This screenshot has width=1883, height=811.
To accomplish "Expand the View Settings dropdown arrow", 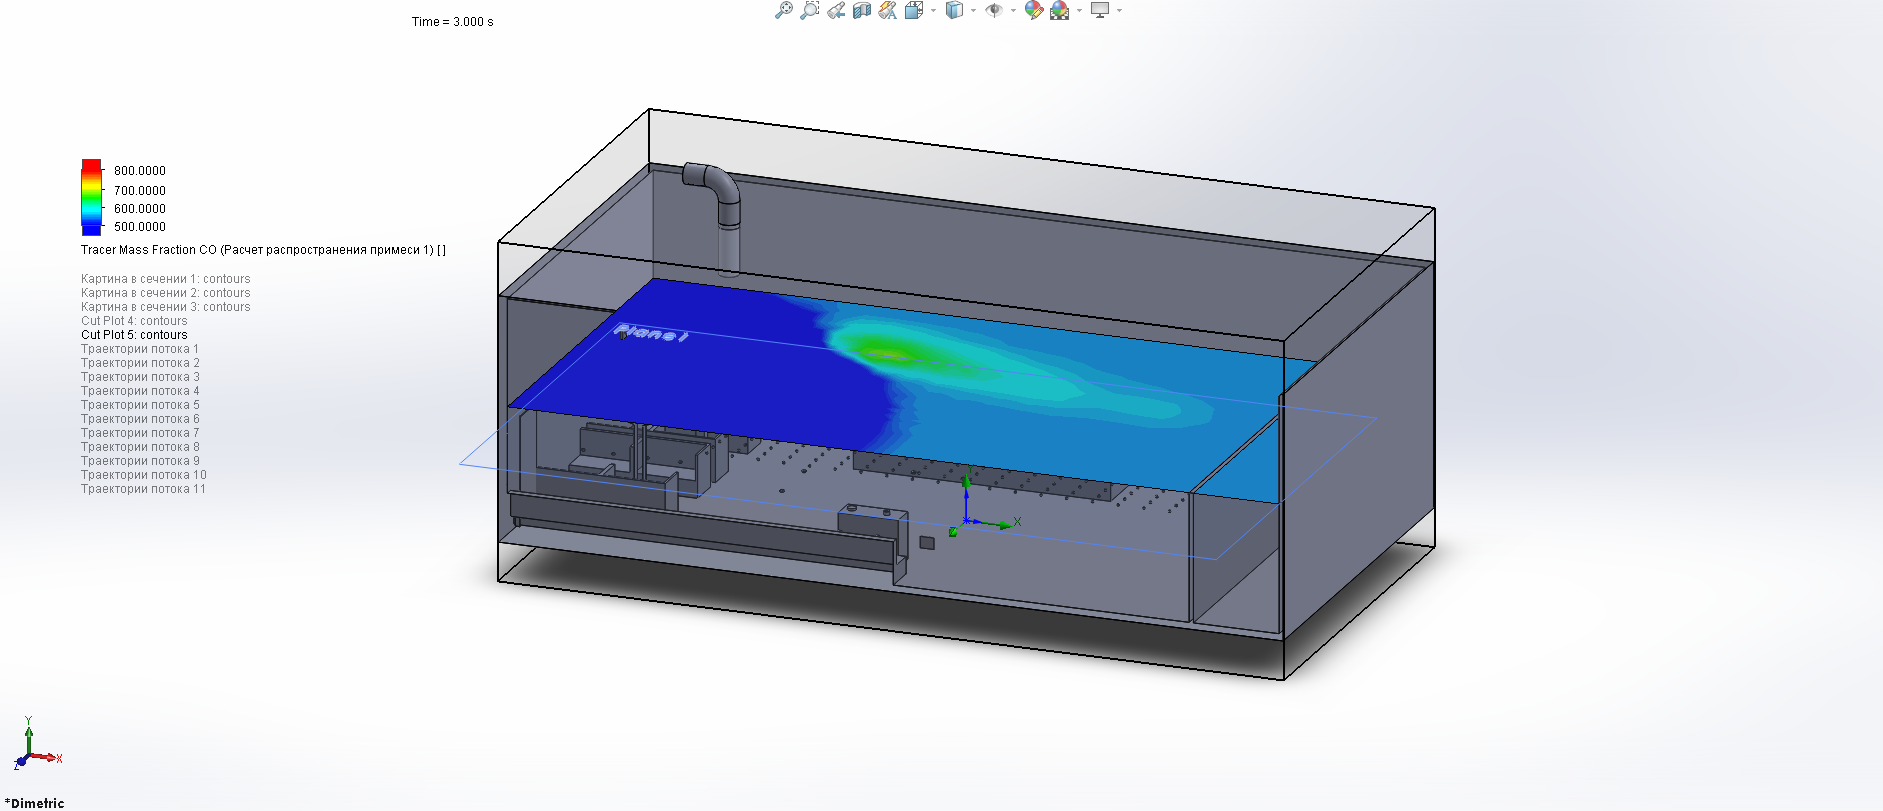I will [1119, 10].
